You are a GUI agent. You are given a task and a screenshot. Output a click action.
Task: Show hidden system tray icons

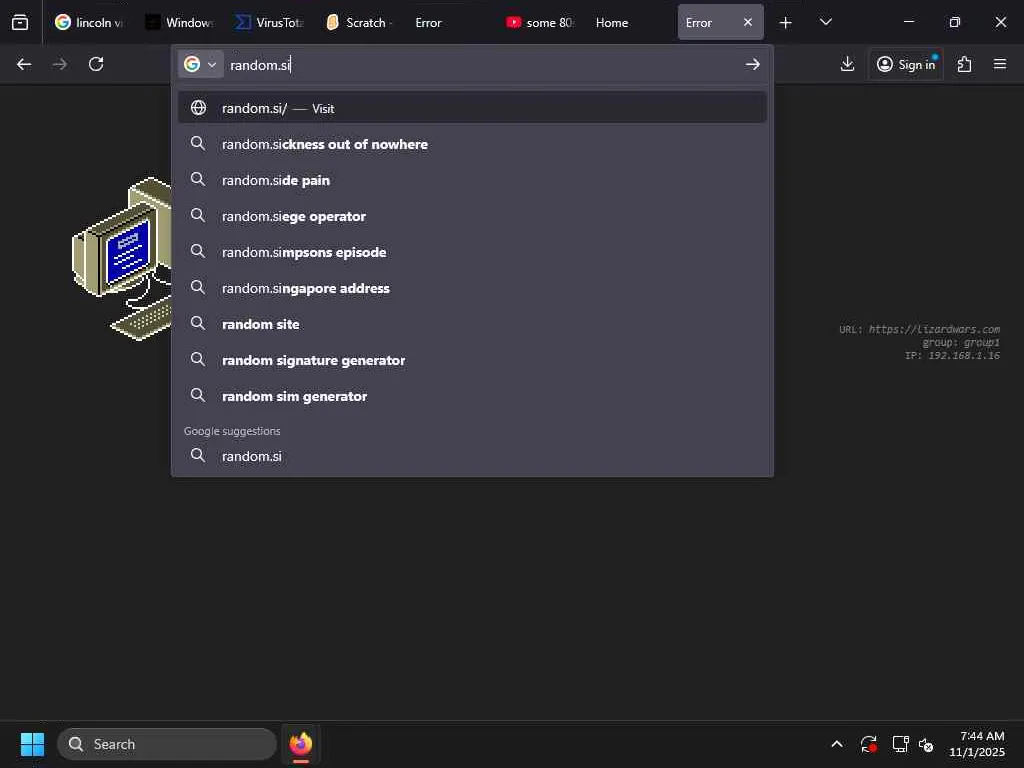tap(837, 744)
